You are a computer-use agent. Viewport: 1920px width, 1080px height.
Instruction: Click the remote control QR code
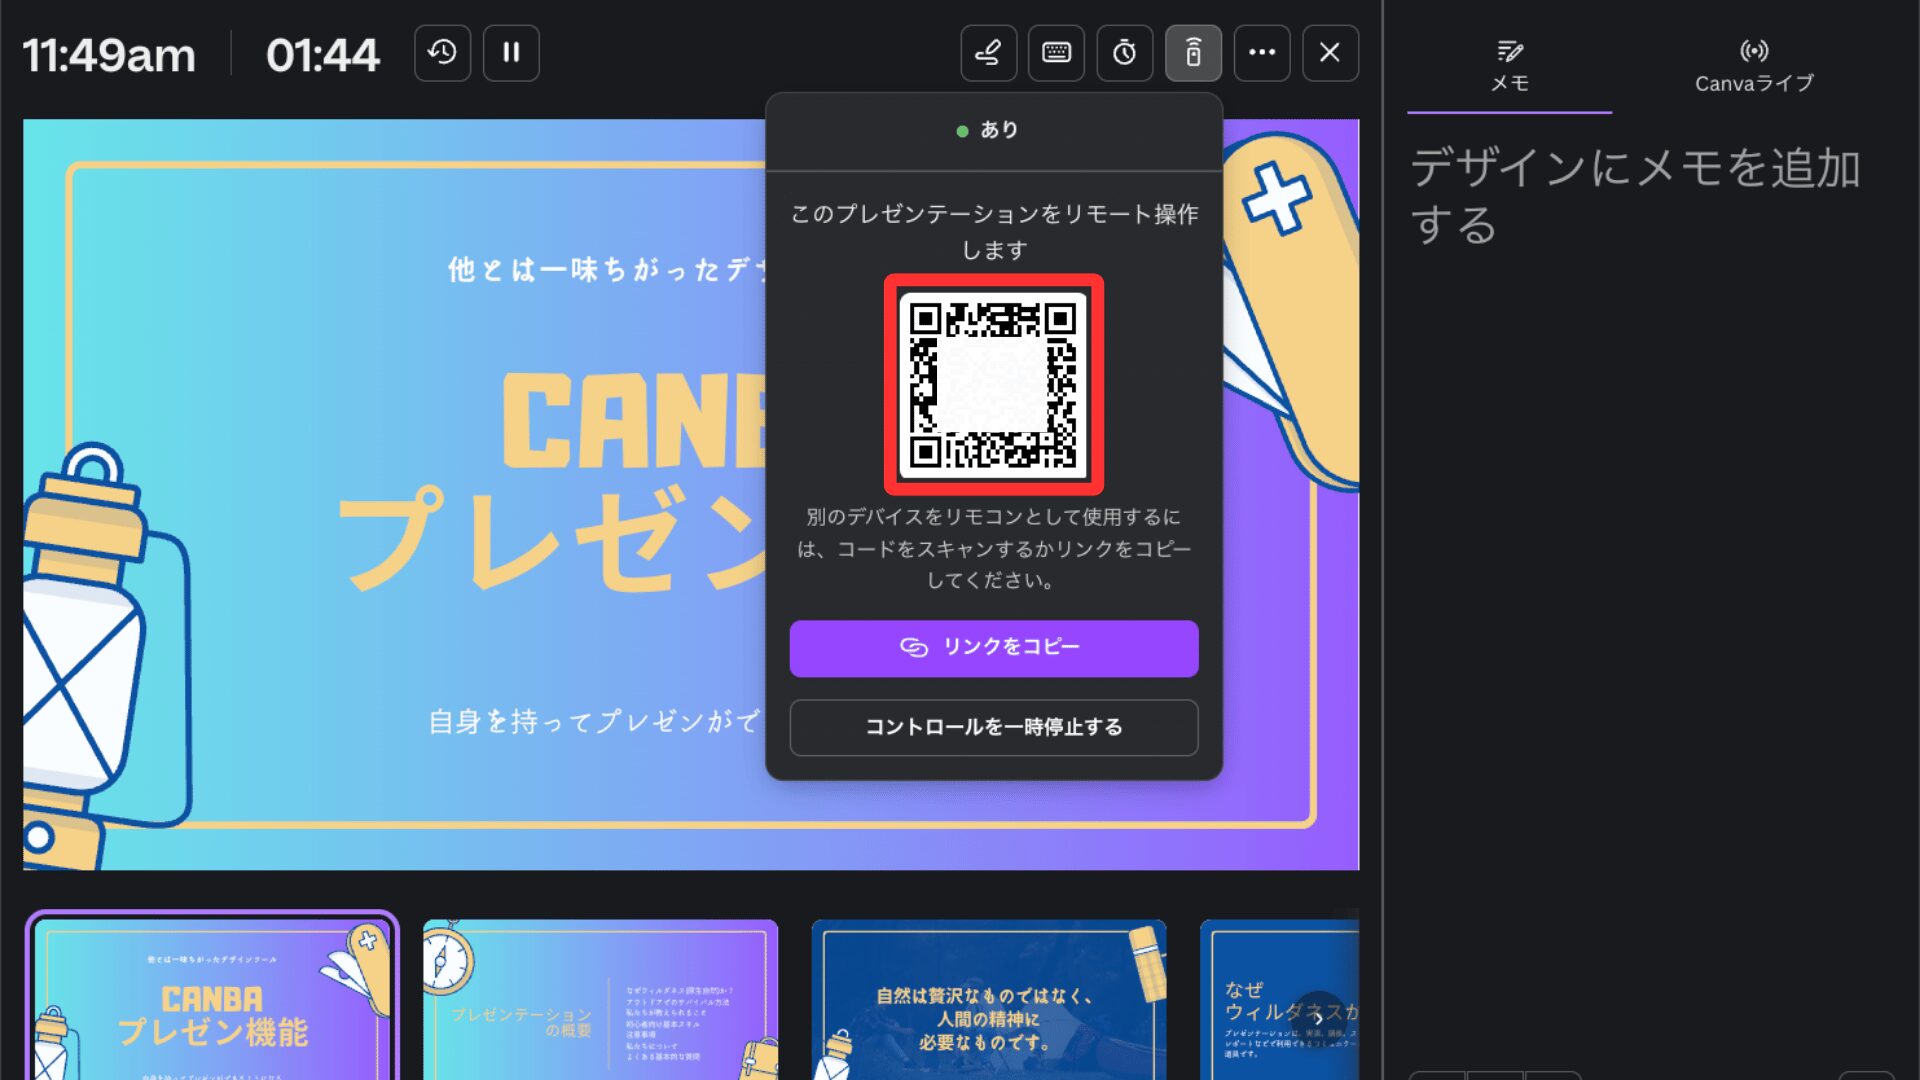(994, 385)
